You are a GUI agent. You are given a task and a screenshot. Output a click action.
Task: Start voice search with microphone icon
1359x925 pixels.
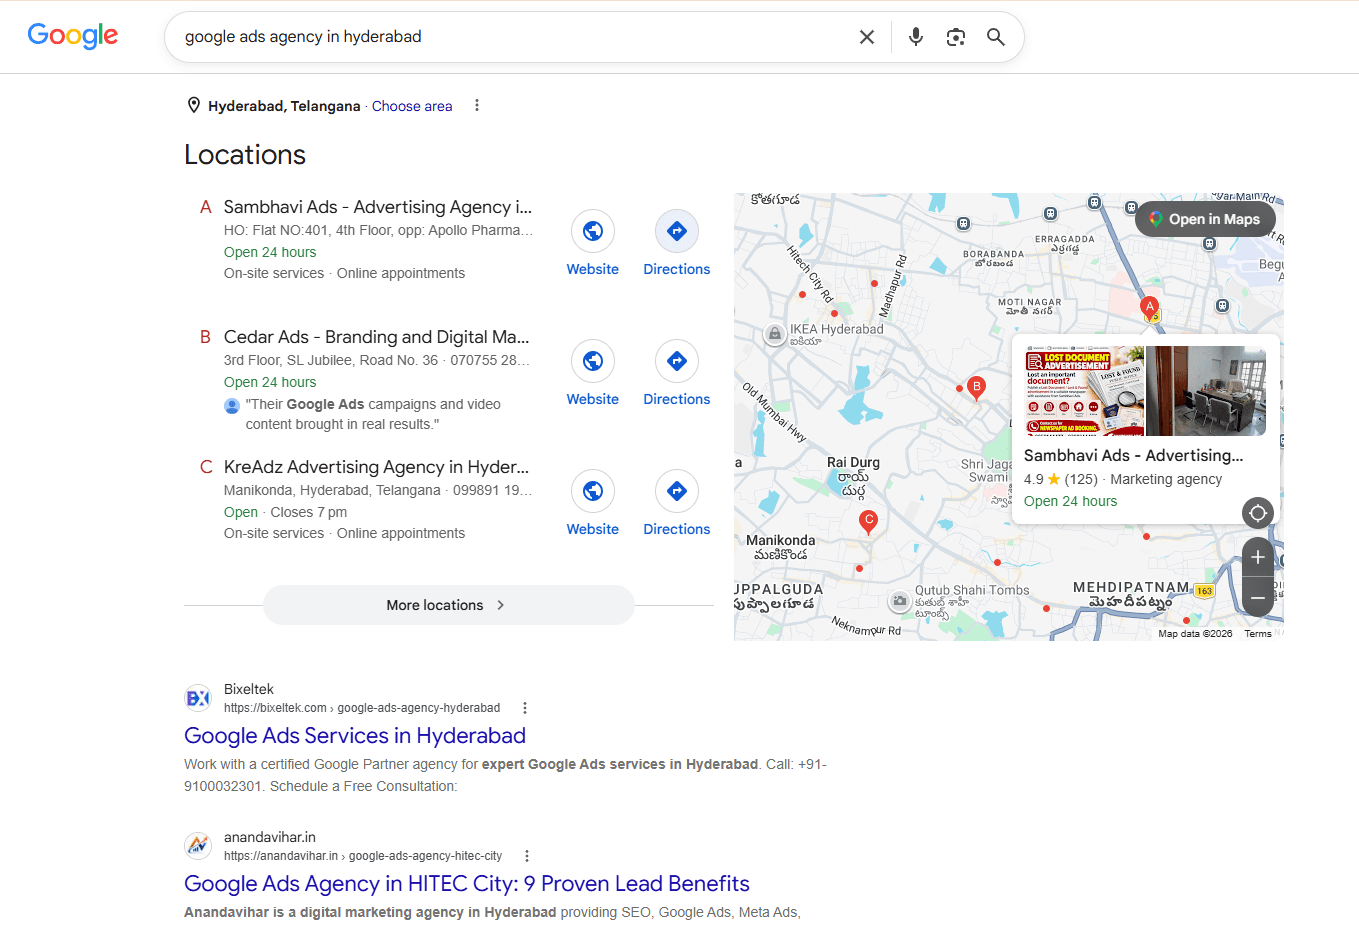(916, 37)
